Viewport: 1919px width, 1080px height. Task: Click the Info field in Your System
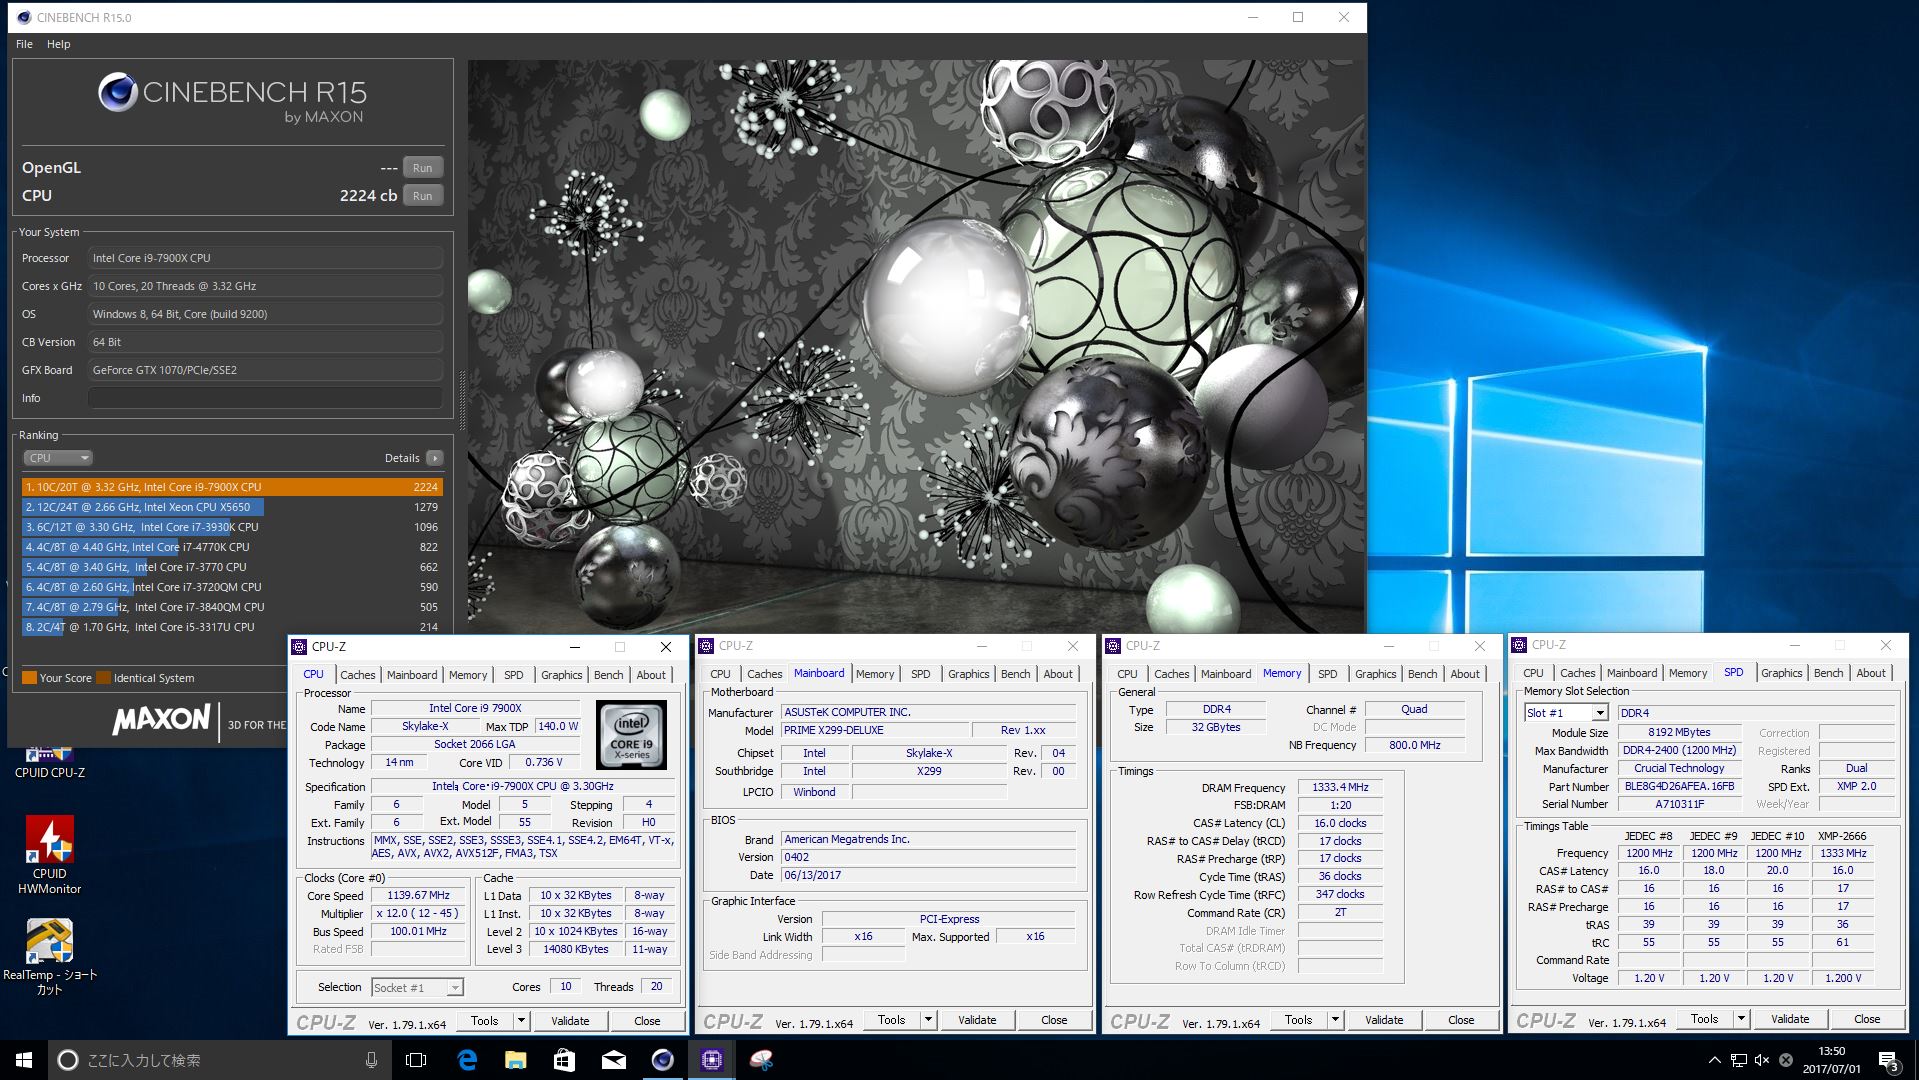[265, 398]
